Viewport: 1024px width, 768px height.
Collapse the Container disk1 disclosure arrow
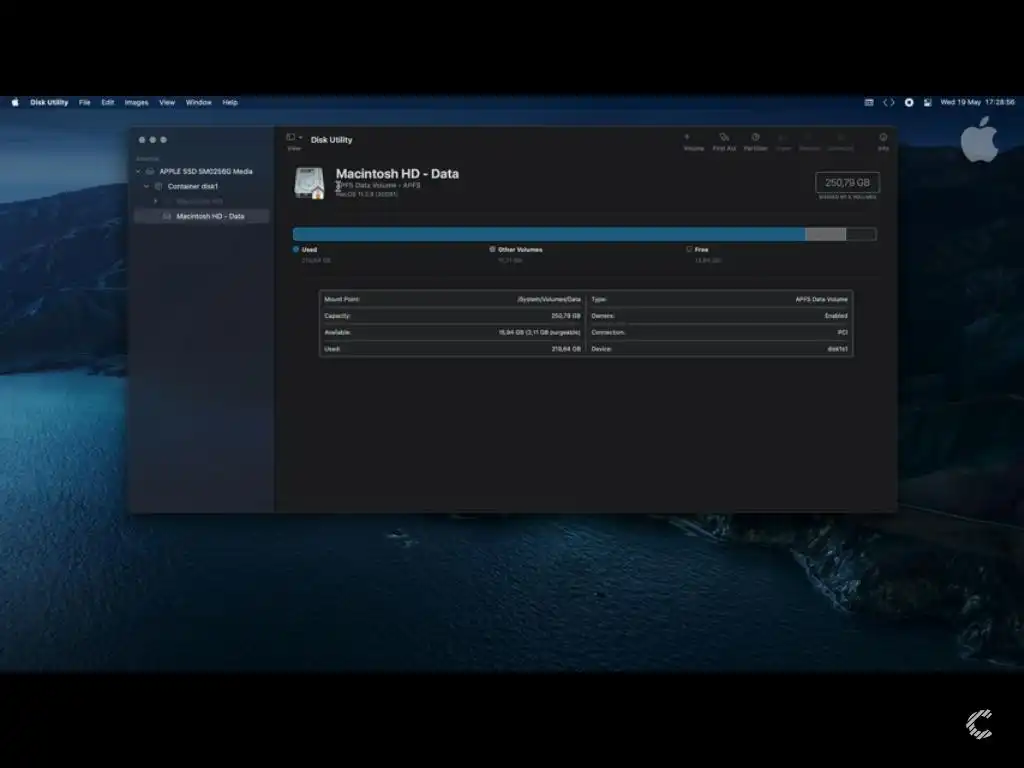[x=147, y=187]
